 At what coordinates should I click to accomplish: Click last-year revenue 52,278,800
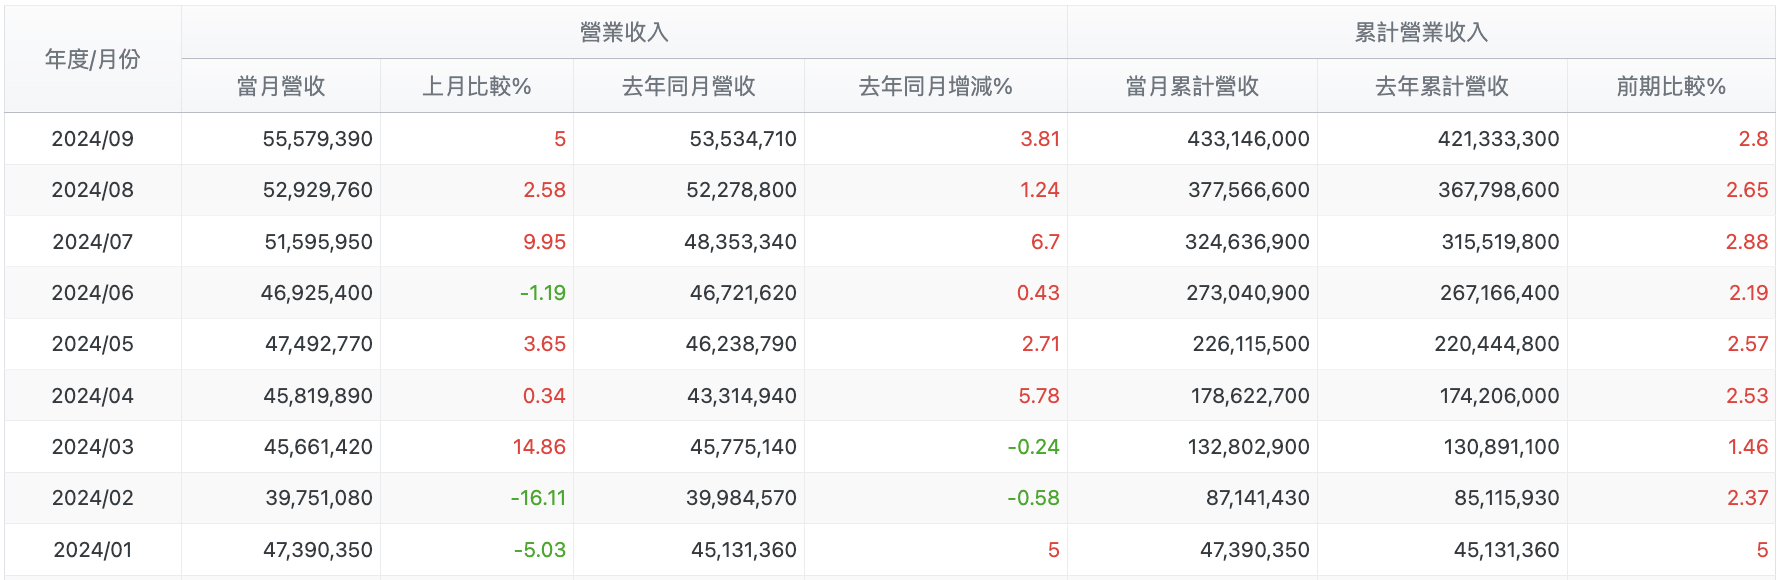pyautogui.click(x=741, y=190)
